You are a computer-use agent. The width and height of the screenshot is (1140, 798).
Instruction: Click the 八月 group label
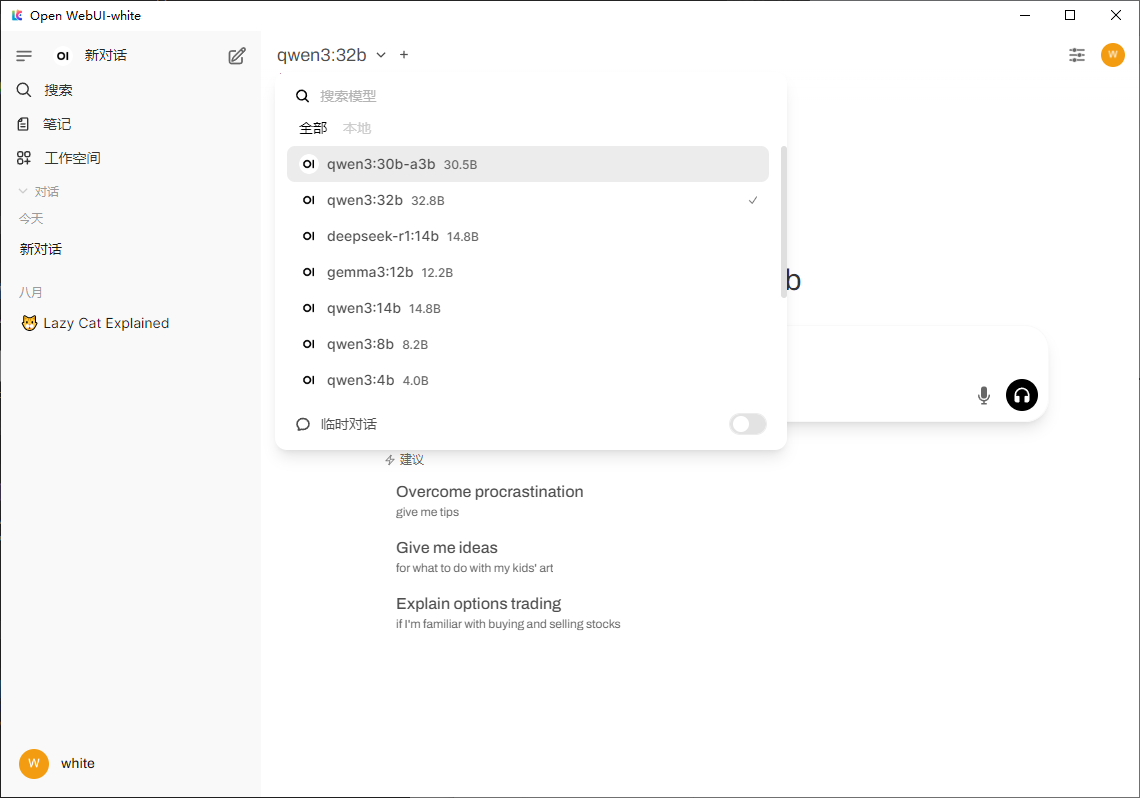31,293
